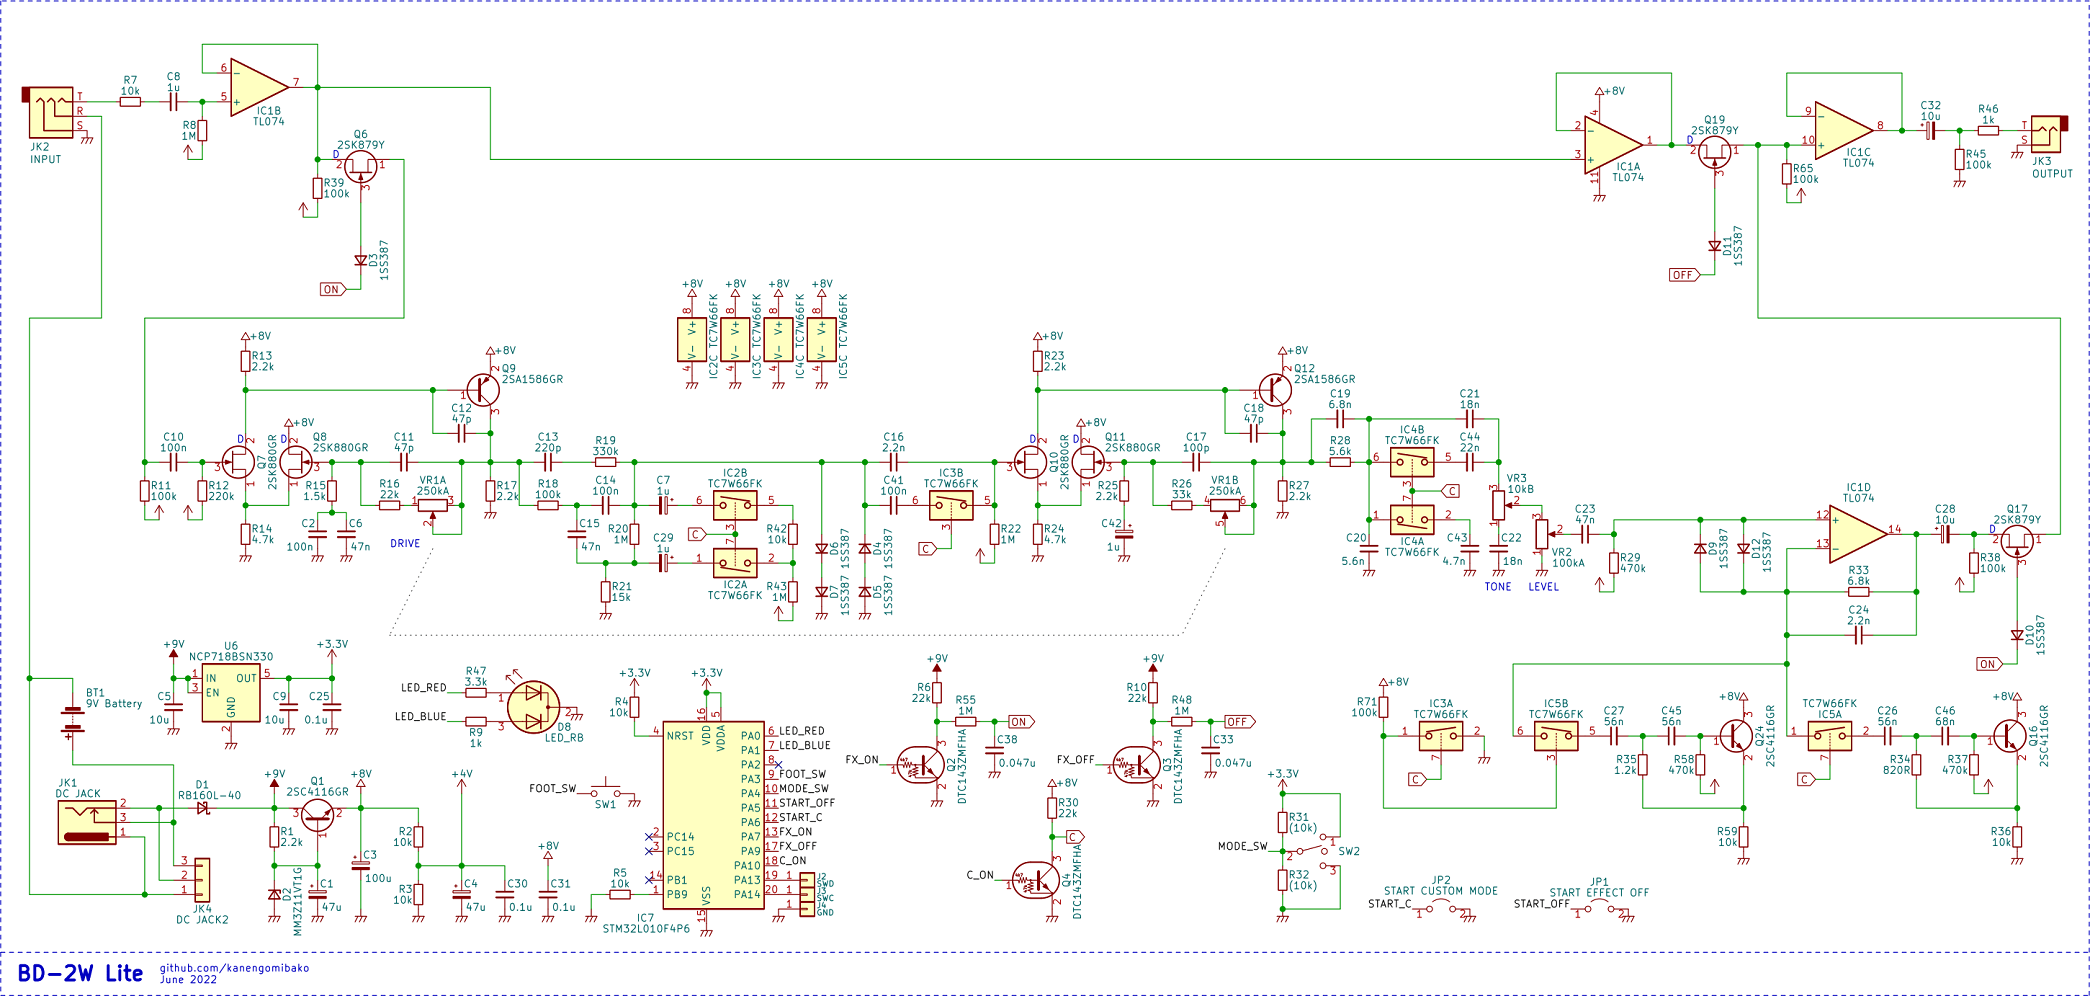Click the D8 LED_RB dual LED symbol
Viewport: 2090px width, 996px height.
533,706
